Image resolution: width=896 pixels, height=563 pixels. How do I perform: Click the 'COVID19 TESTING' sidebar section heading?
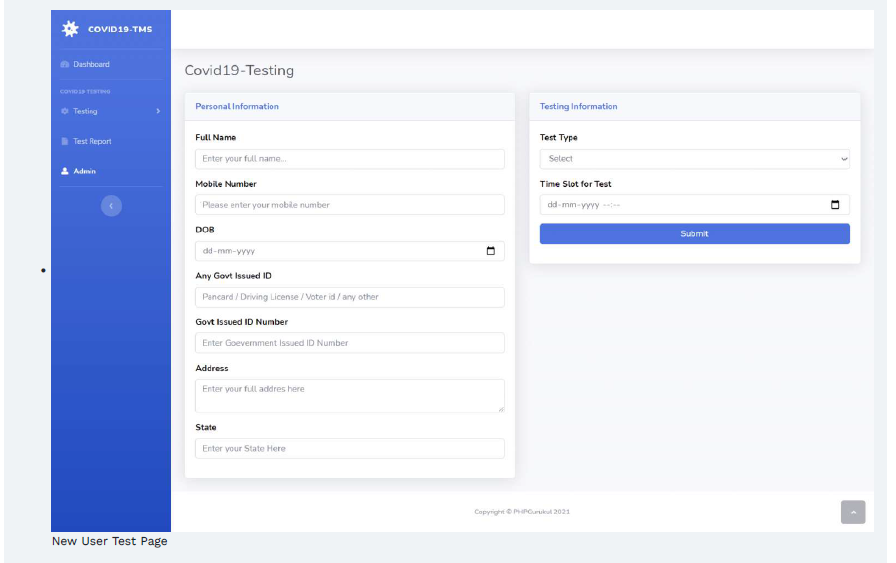coord(85,91)
